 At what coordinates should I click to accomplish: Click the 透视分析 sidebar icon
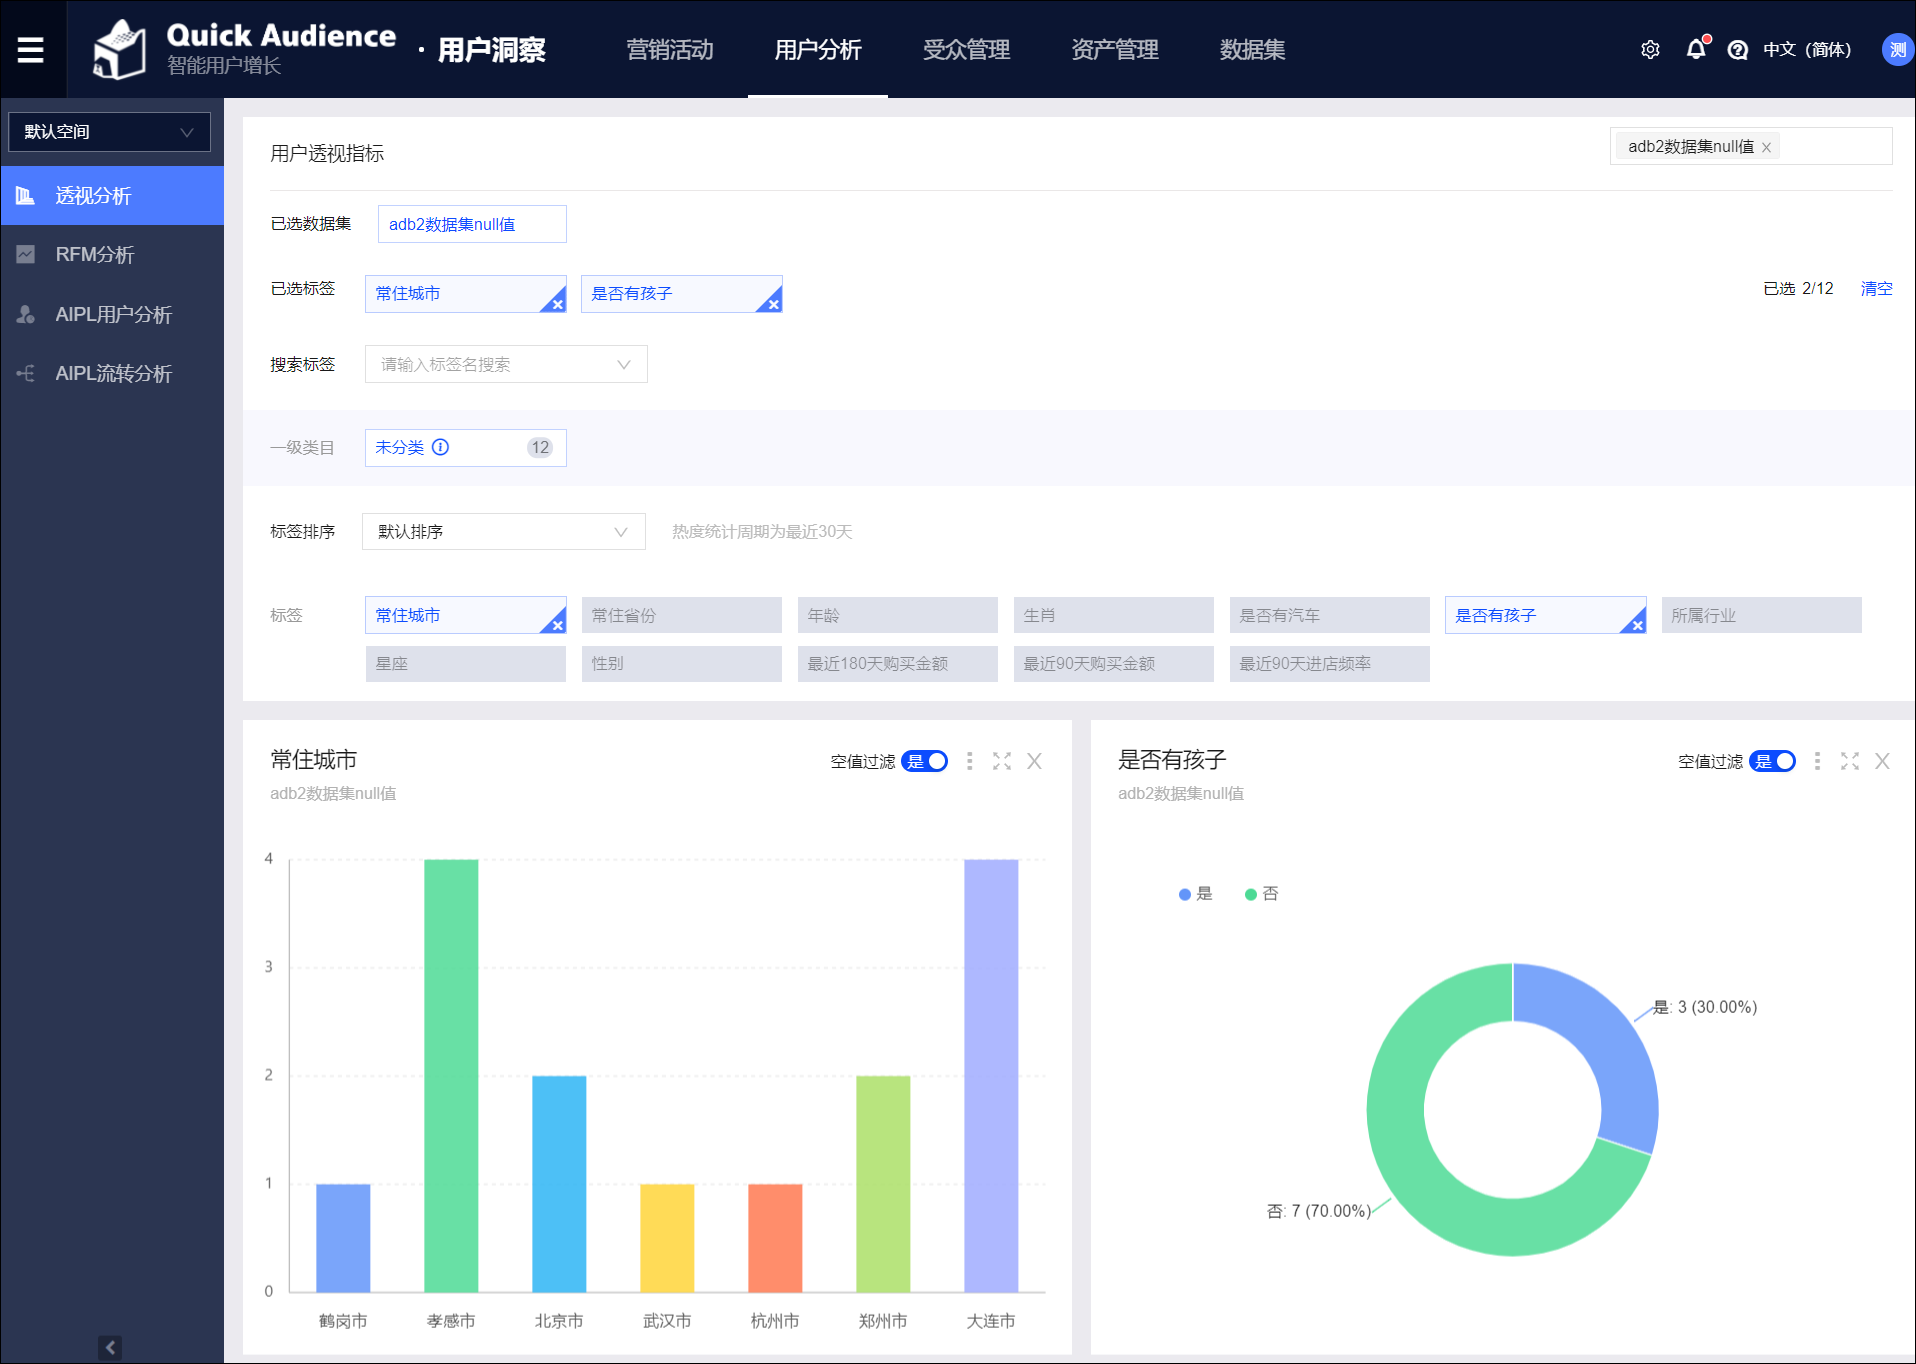[x=26, y=195]
